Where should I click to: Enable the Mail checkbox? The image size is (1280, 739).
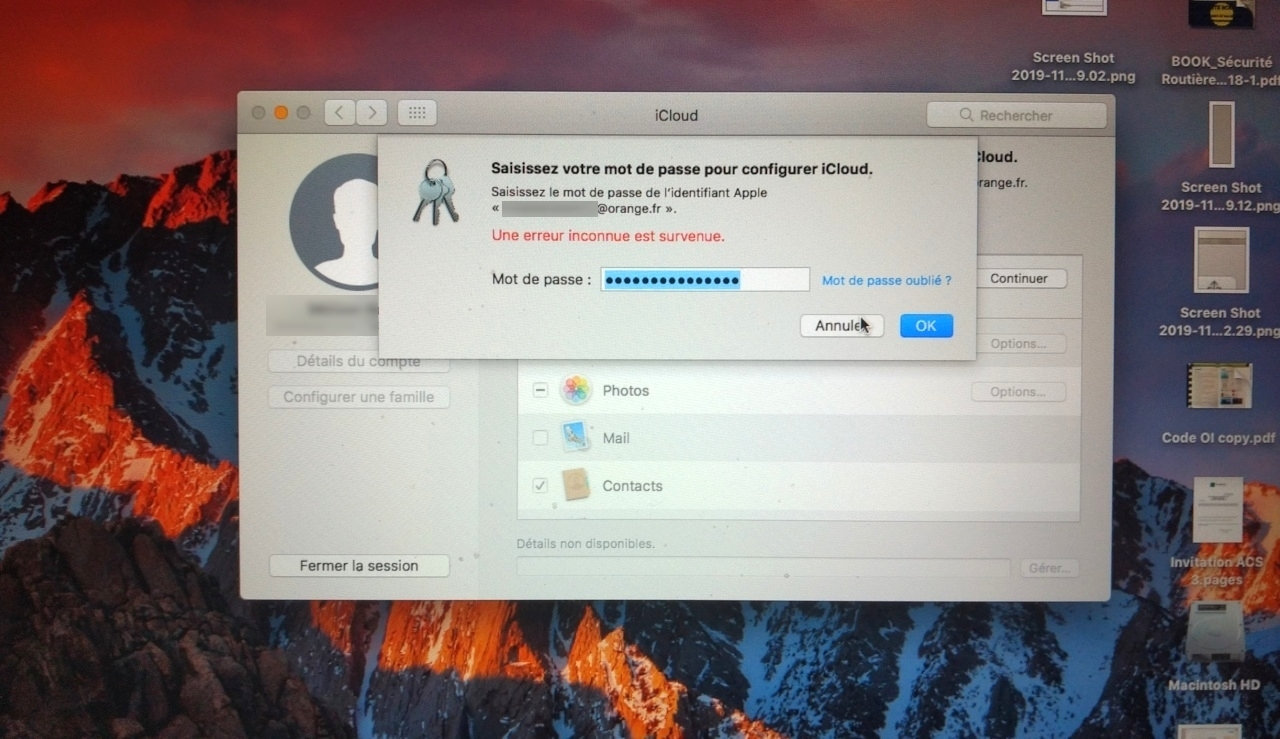pos(540,438)
